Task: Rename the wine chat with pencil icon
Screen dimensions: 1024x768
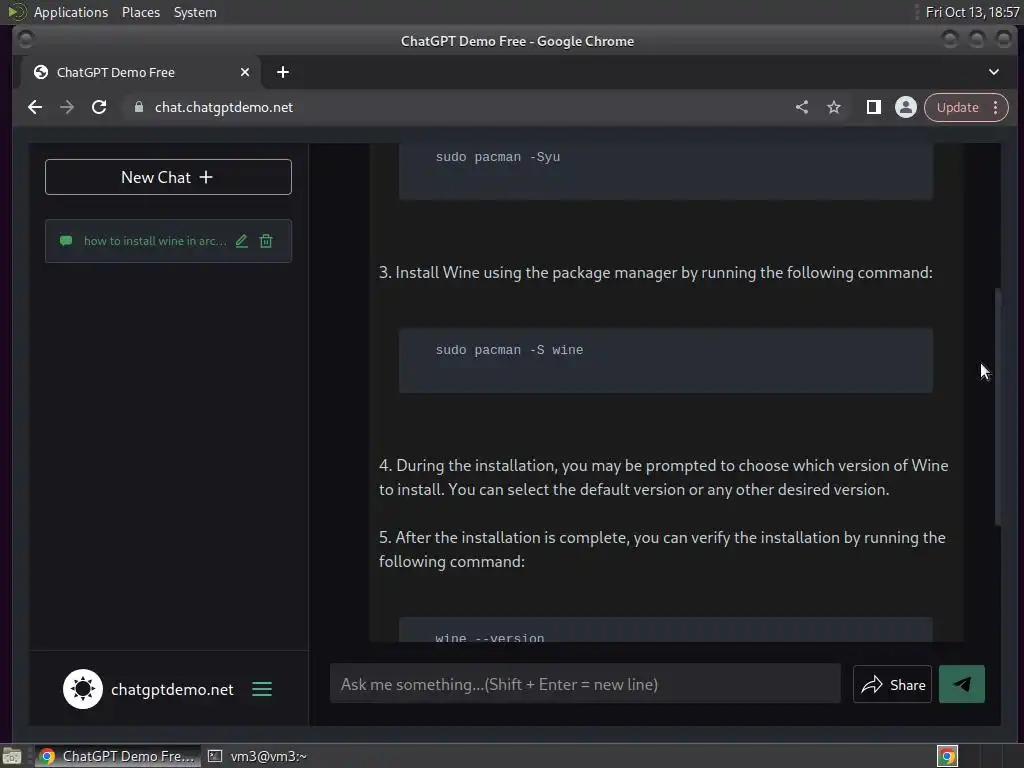Action: (242, 241)
